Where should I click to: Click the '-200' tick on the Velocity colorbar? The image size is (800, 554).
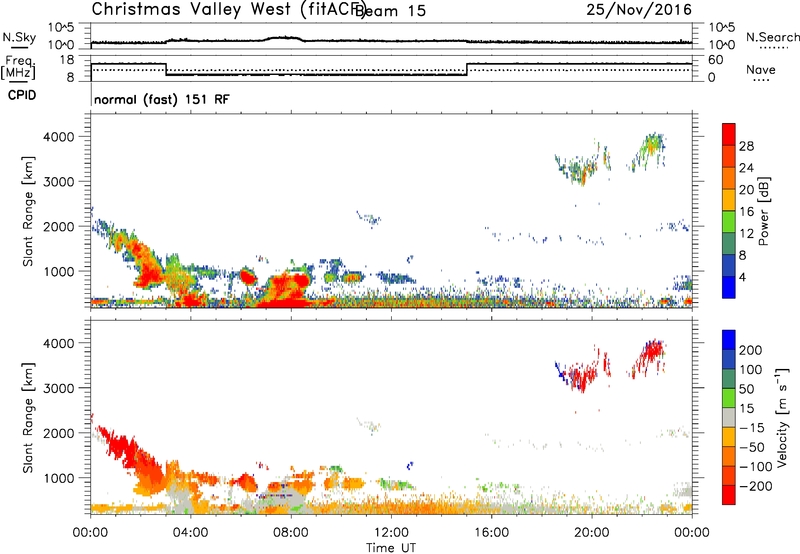(754, 486)
